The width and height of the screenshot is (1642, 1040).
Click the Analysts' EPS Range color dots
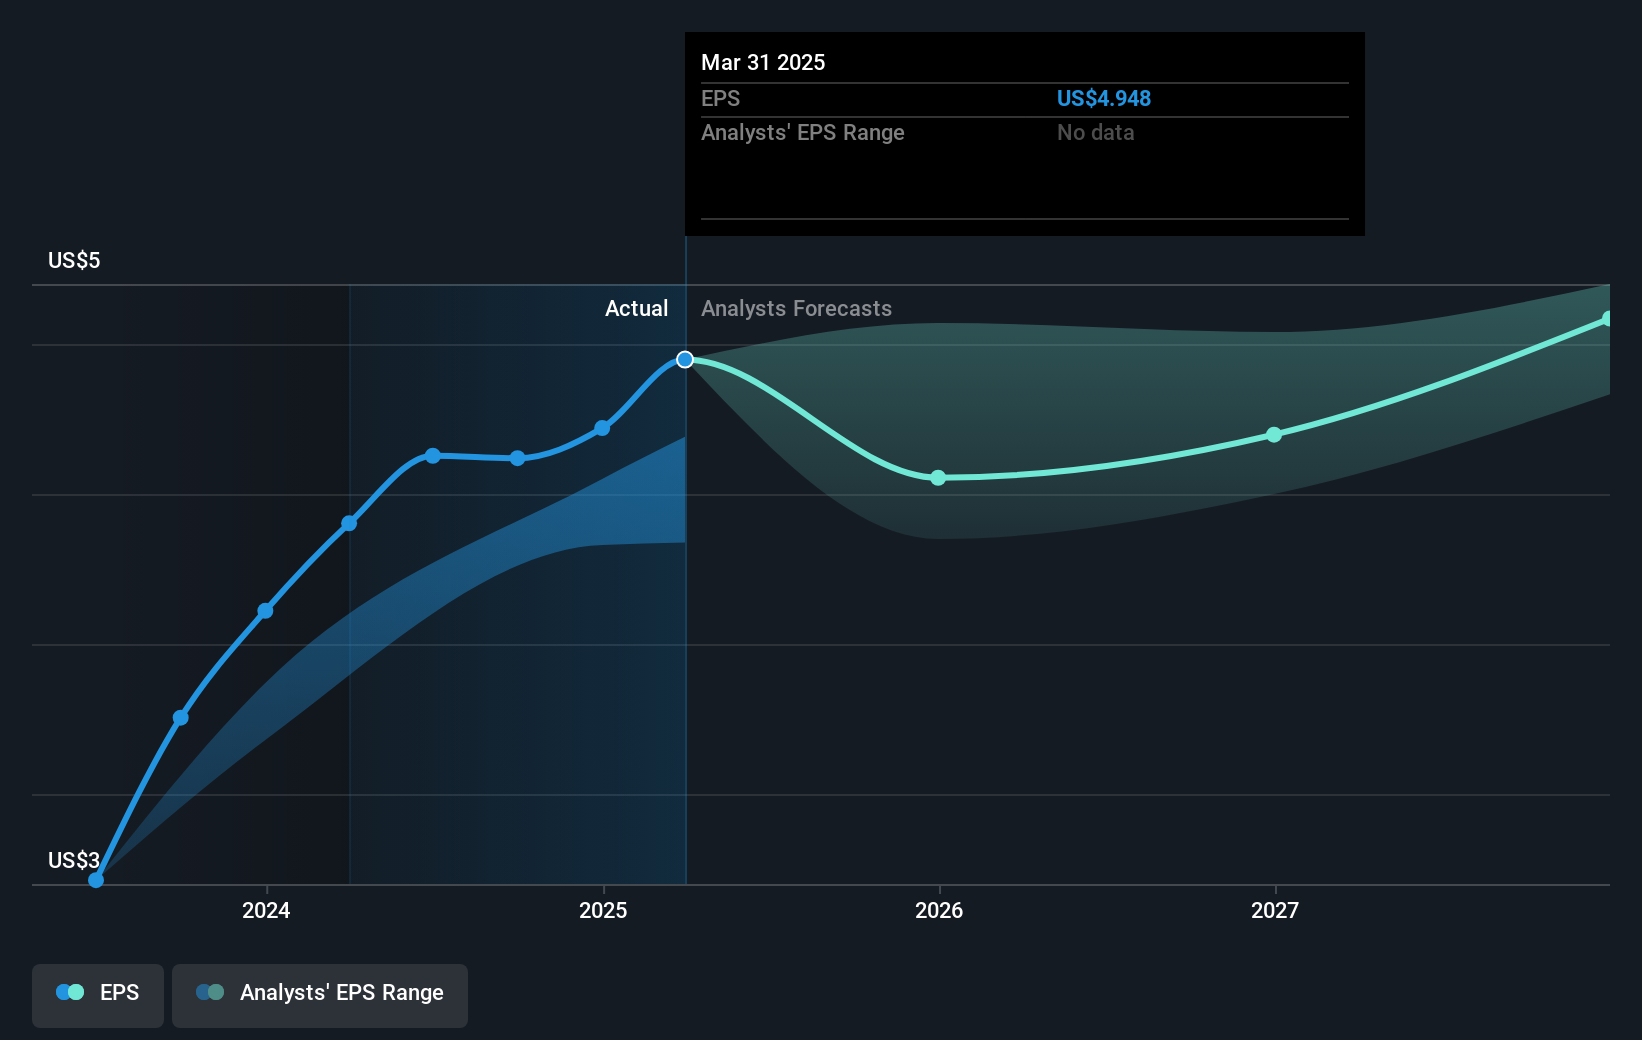210,992
